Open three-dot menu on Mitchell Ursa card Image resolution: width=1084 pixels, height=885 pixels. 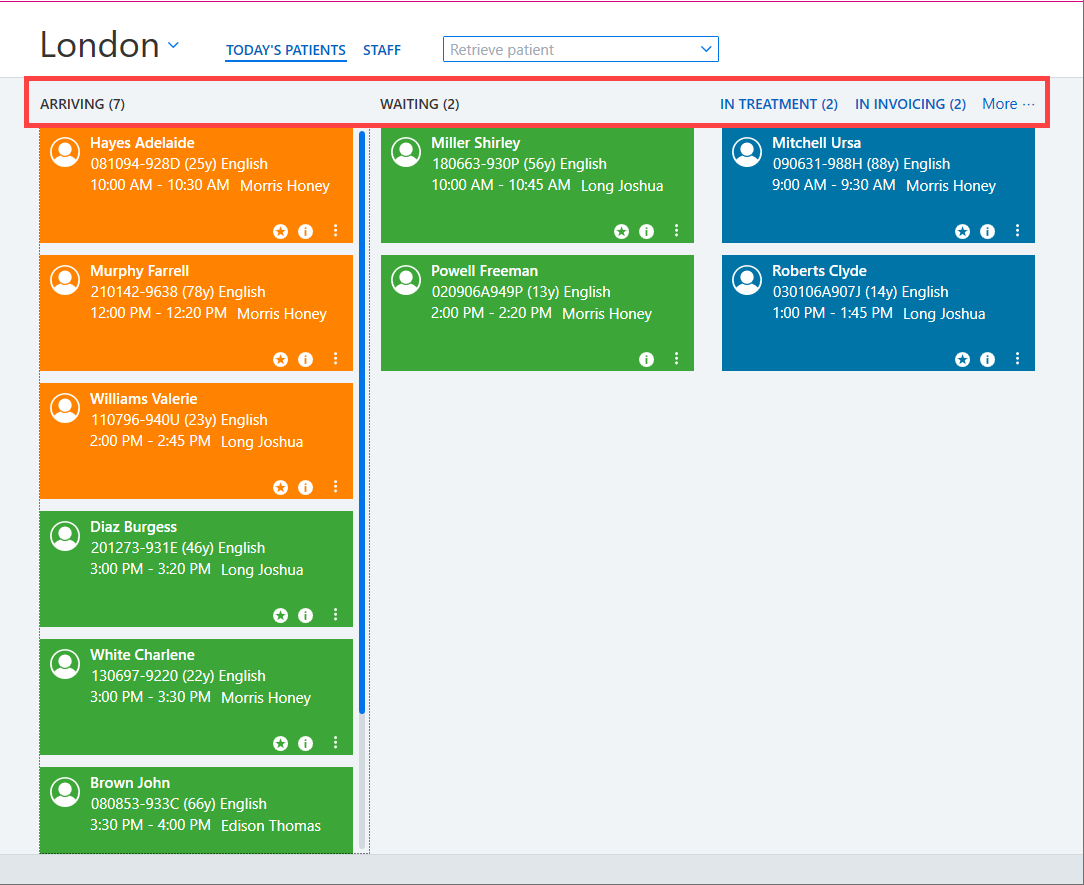pyautogui.click(x=1017, y=231)
